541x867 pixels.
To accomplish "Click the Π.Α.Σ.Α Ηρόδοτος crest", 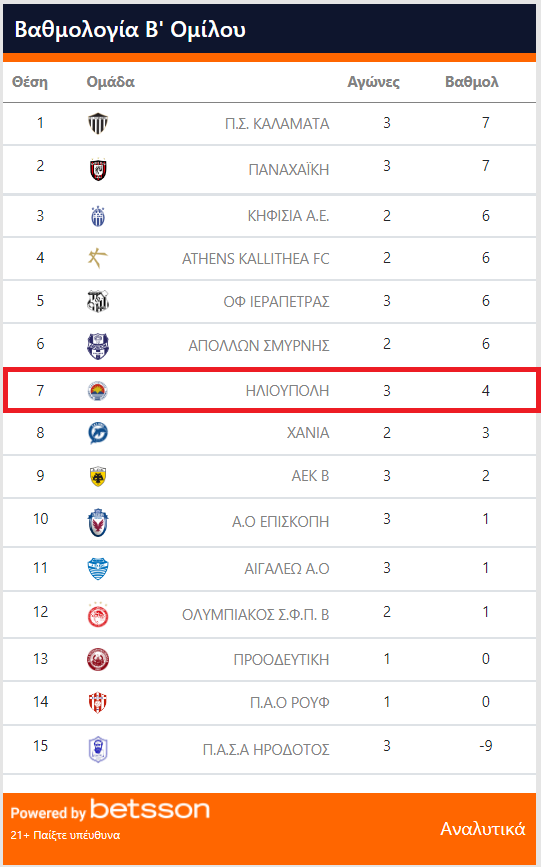I will click(x=98, y=750).
